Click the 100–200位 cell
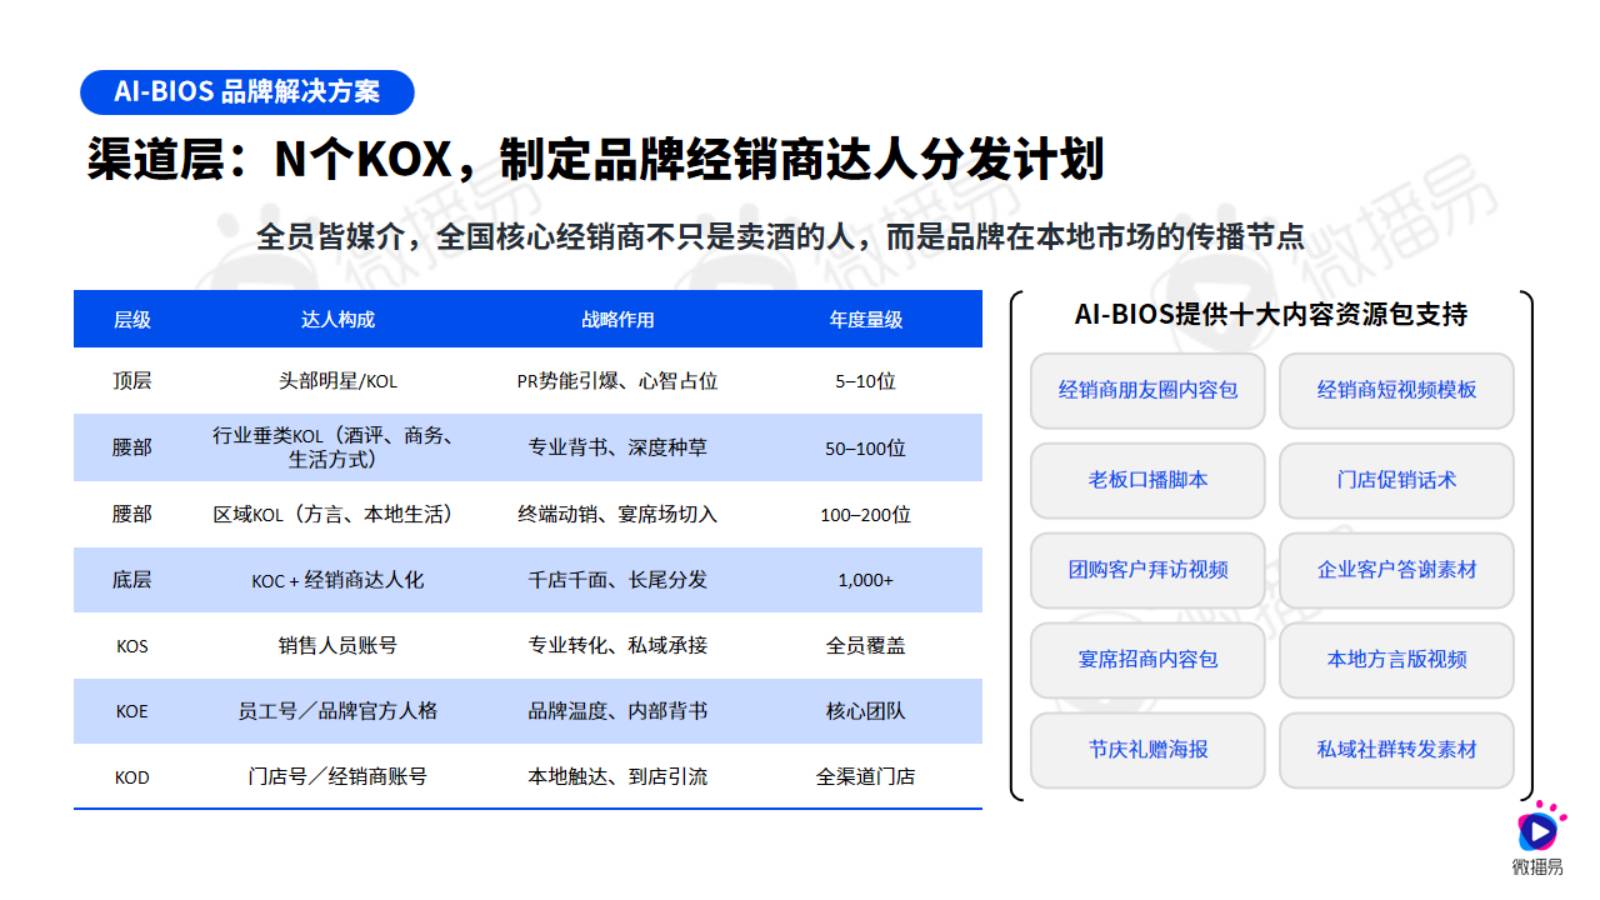Screen dimensions: 1600x900 point(866,514)
